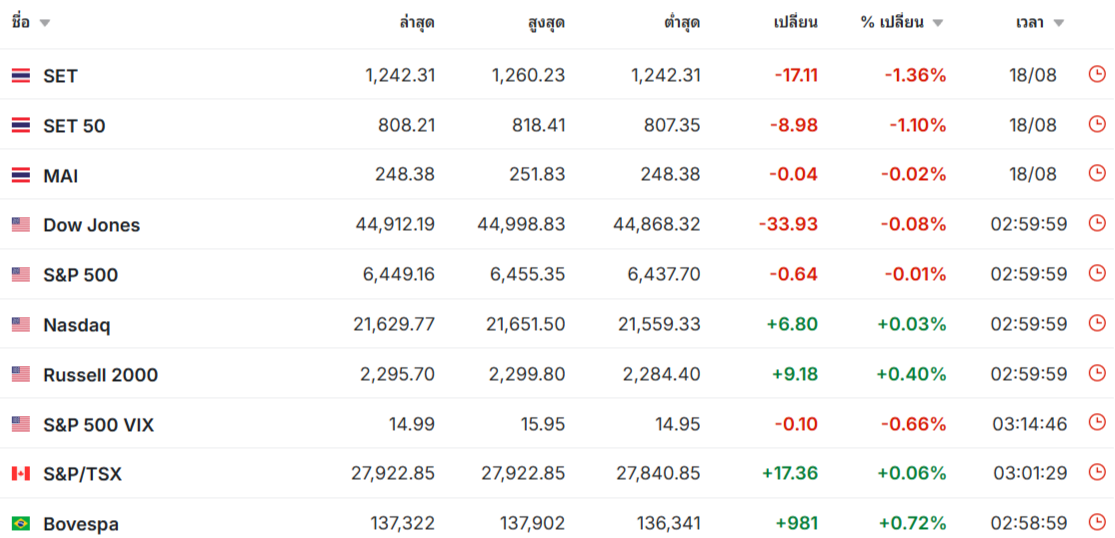Click the clock icon in Bovespa row
This screenshot has width=1115, height=538.
pos(1097,522)
